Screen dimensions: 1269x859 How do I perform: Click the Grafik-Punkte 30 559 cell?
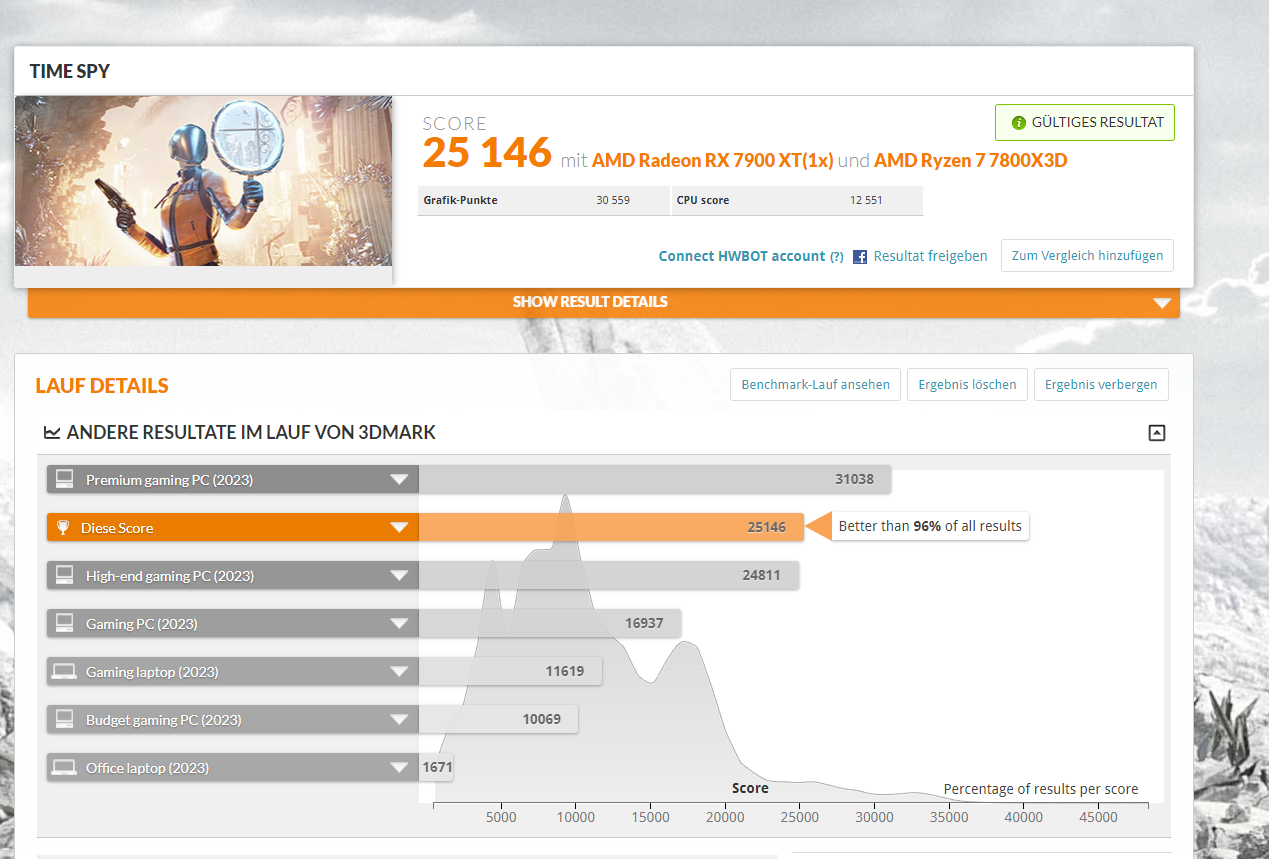[x=543, y=200]
